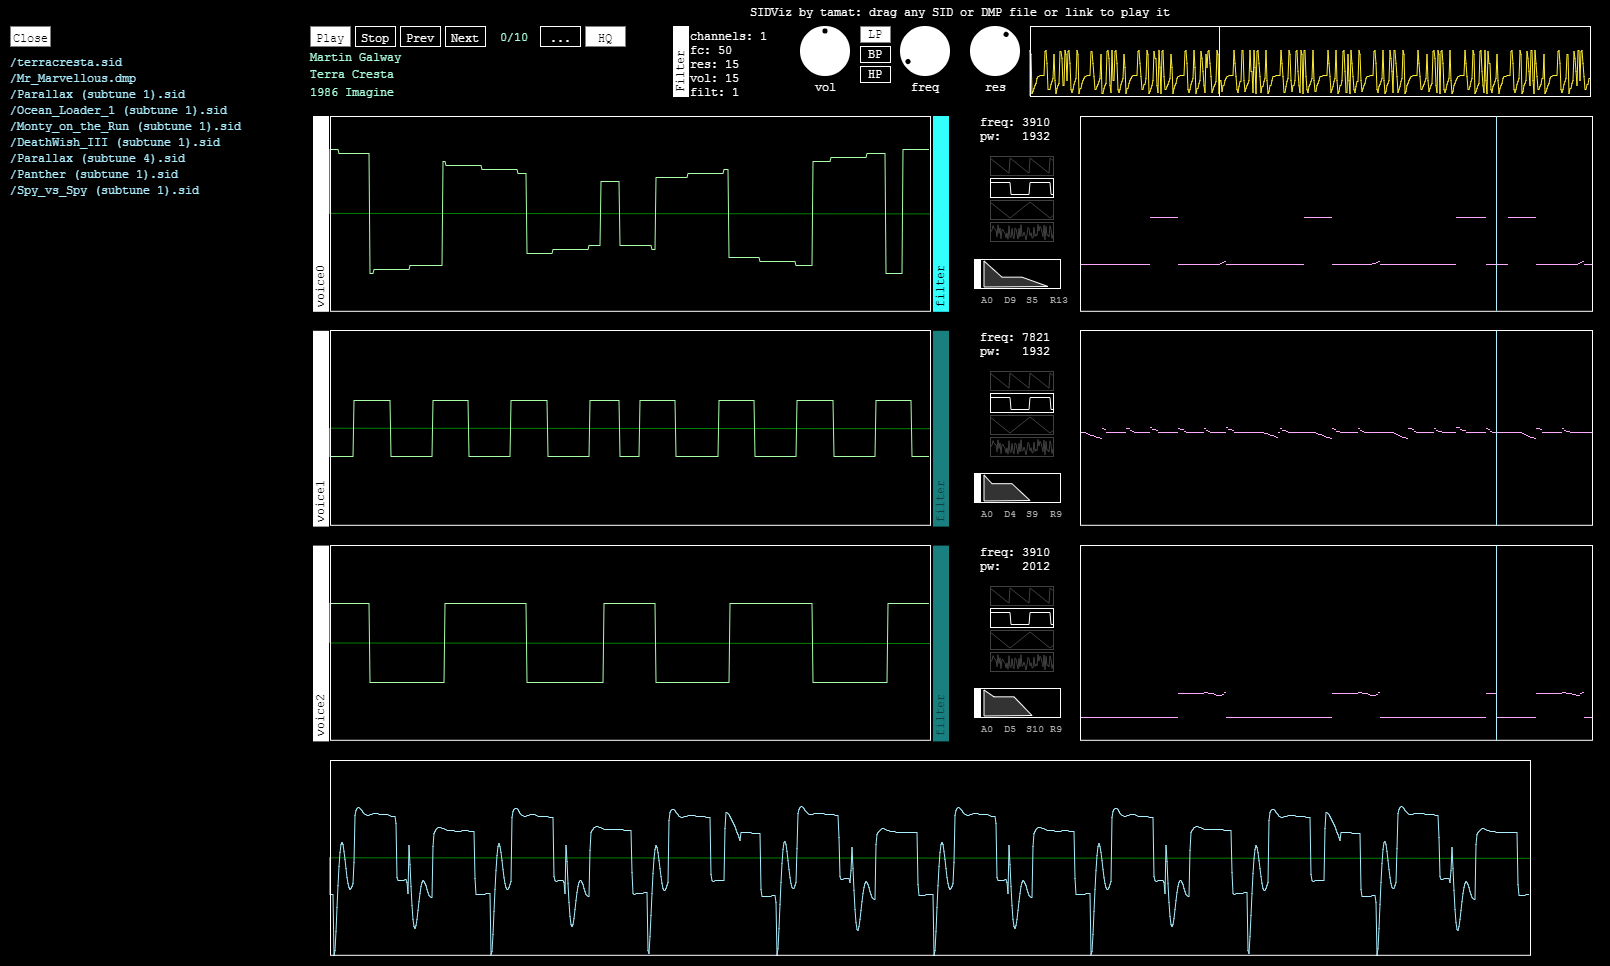Click the res knob
The image size is (1610, 966).
[x=995, y=51]
